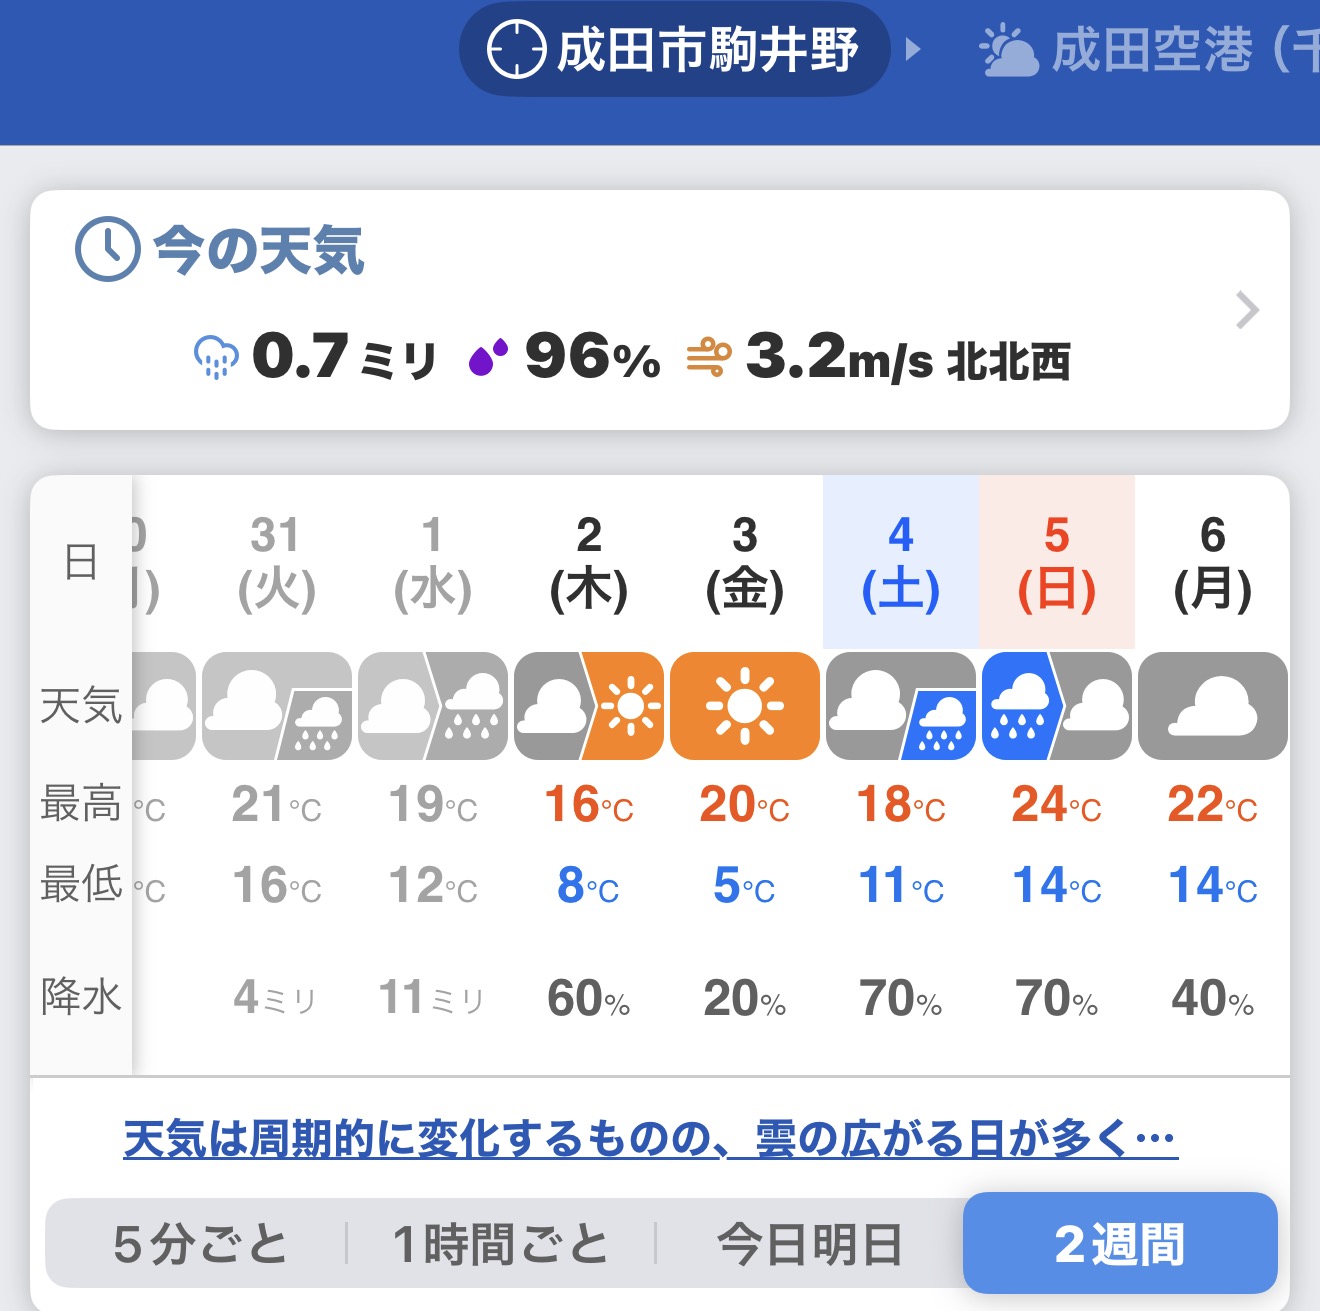
Task: Switch to the 今日明日 forecast tab
Action: click(810, 1245)
